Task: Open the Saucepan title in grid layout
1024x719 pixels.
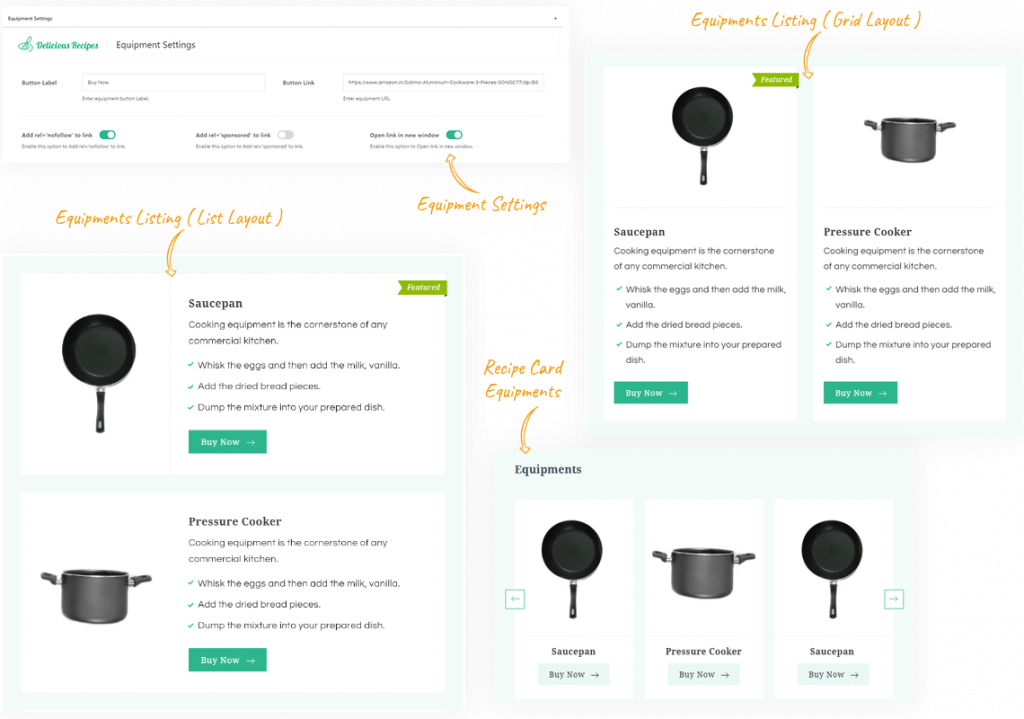Action: point(639,232)
